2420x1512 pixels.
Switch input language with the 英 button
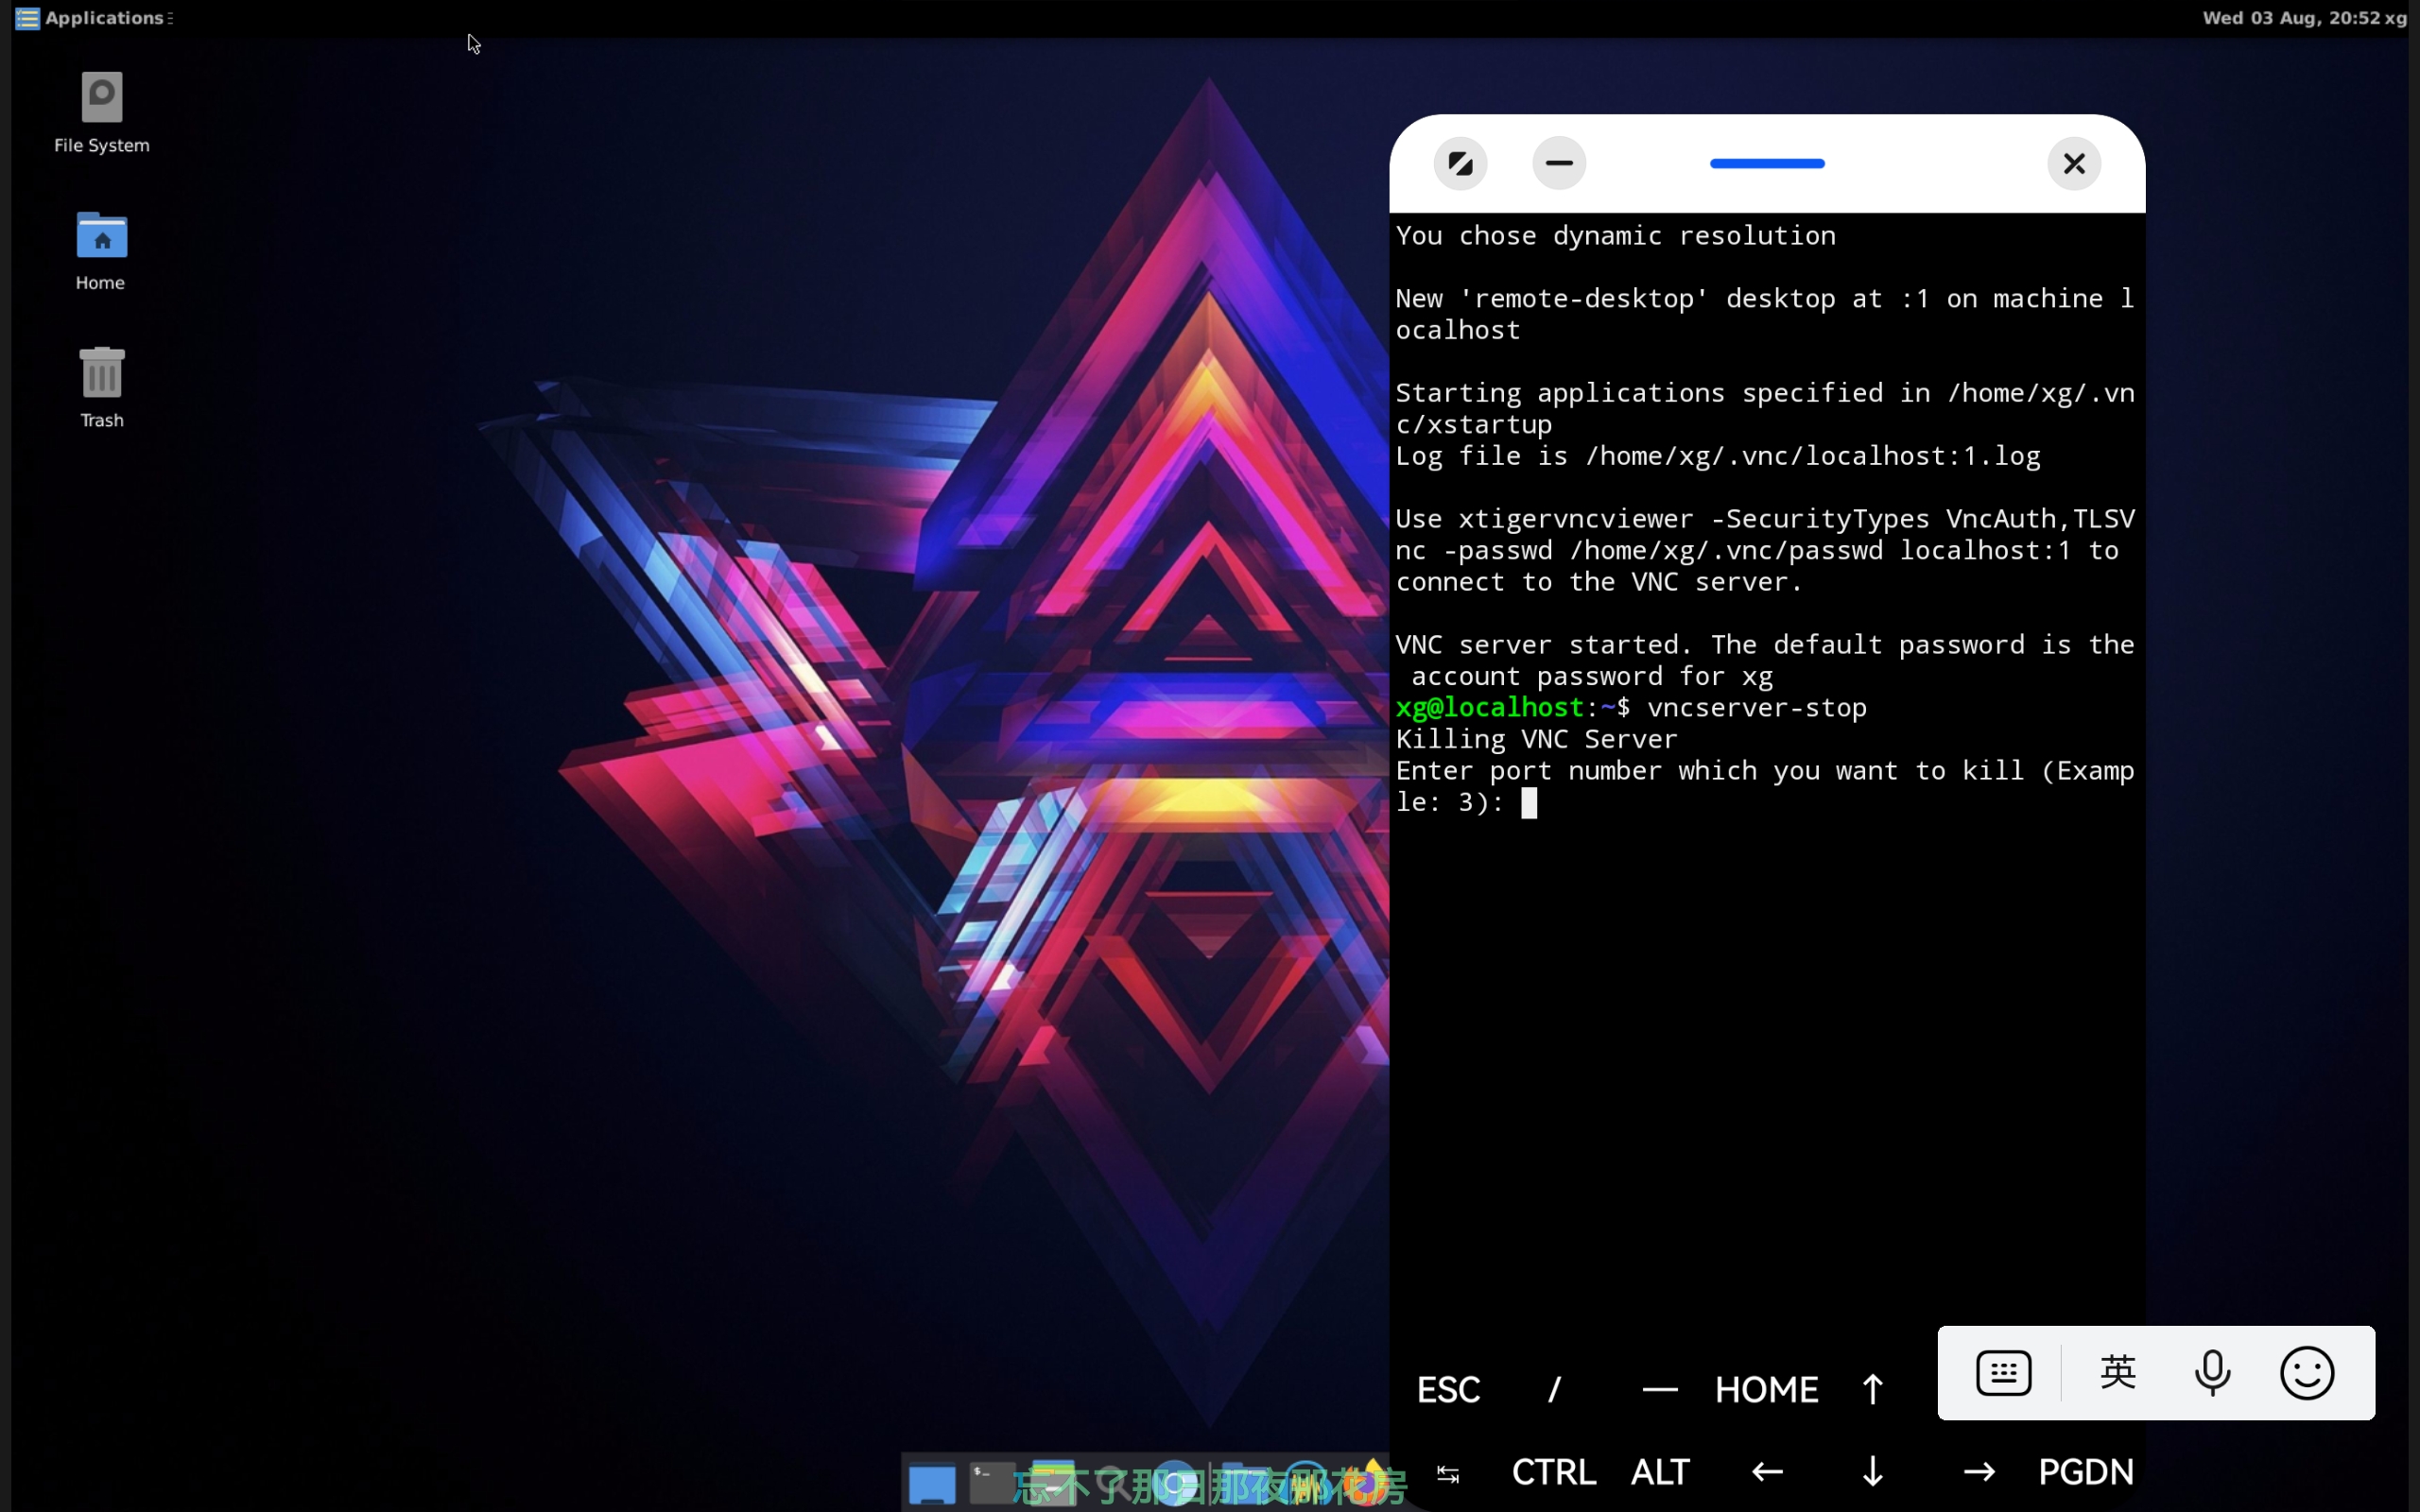2118,1372
